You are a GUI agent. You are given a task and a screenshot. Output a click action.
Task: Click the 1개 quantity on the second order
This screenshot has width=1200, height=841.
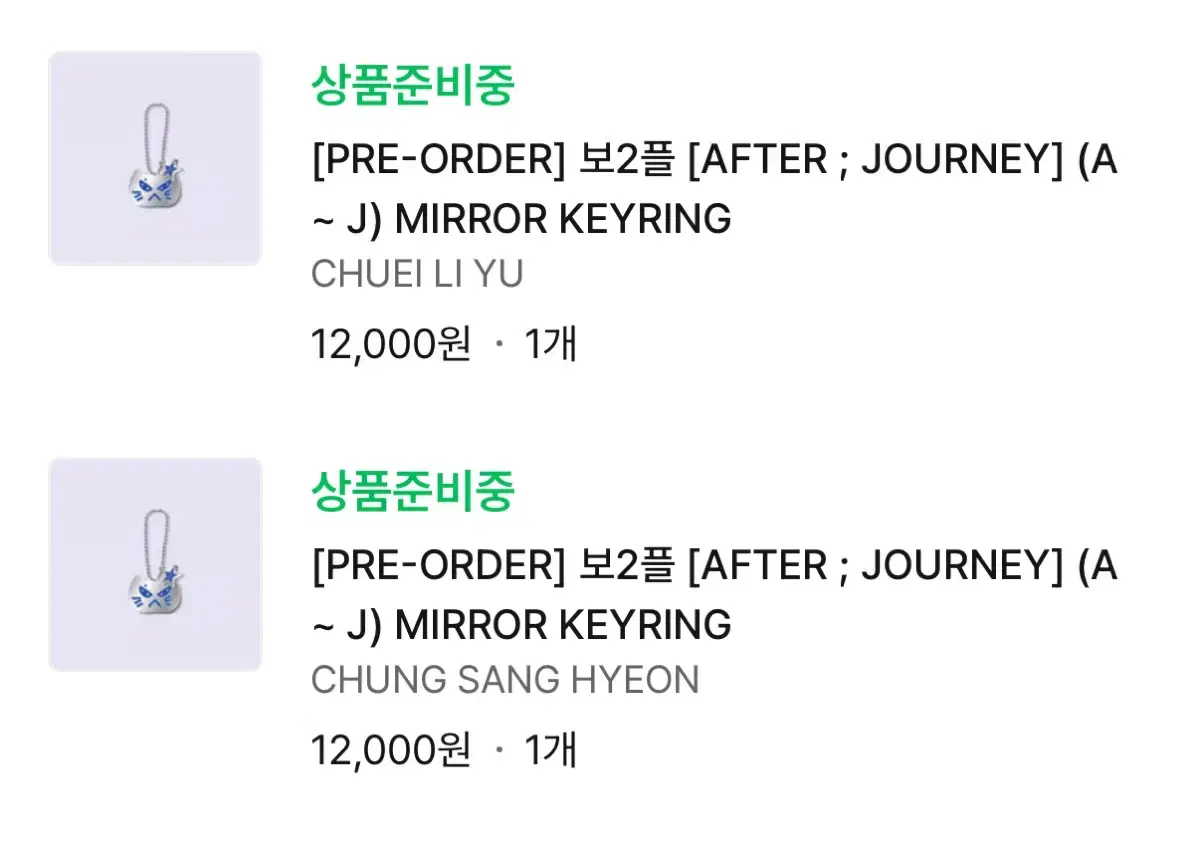tap(551, 749)
